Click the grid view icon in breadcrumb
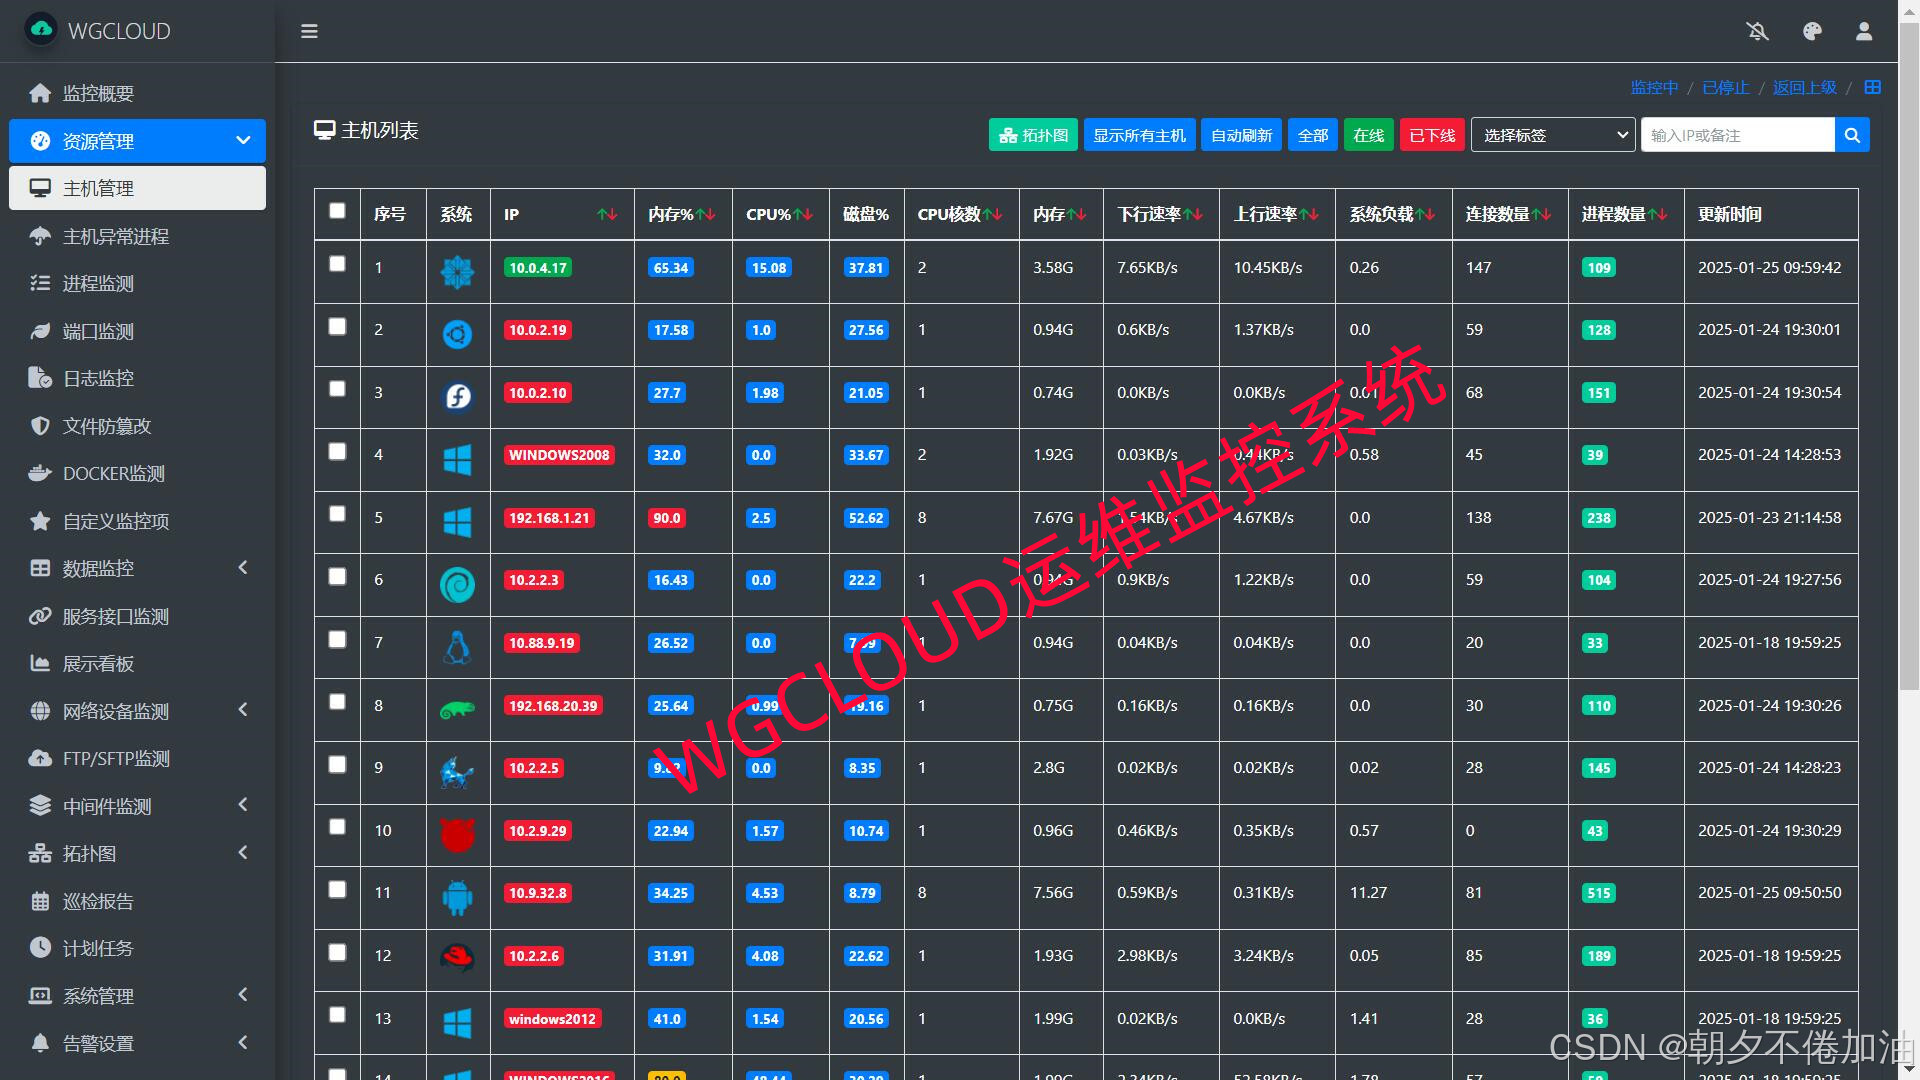This screenshot has height=1080, width=1920. [1873, 87]
